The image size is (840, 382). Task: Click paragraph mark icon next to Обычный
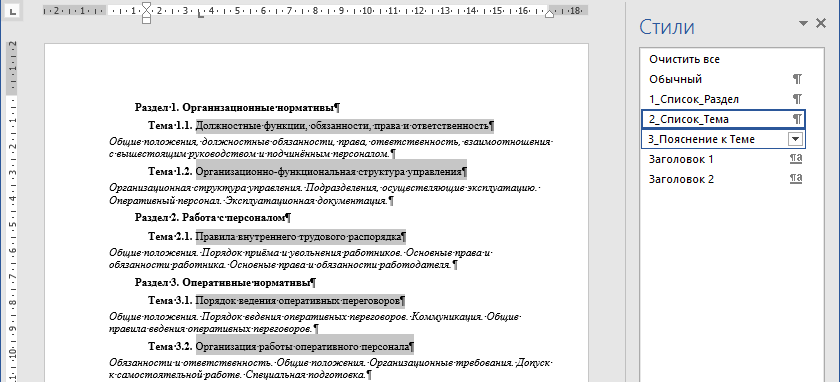pyautogui.click(x=797, y=79)
